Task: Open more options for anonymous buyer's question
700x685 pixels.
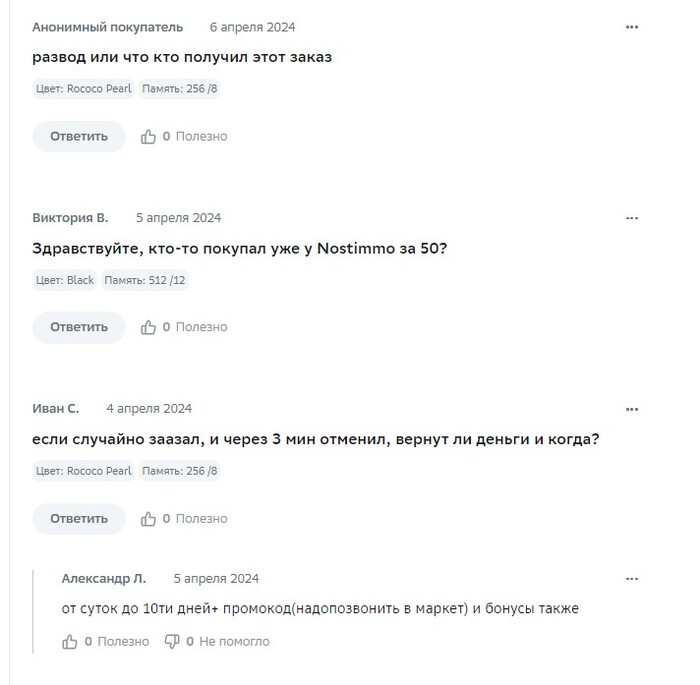Action: point(632,27)
